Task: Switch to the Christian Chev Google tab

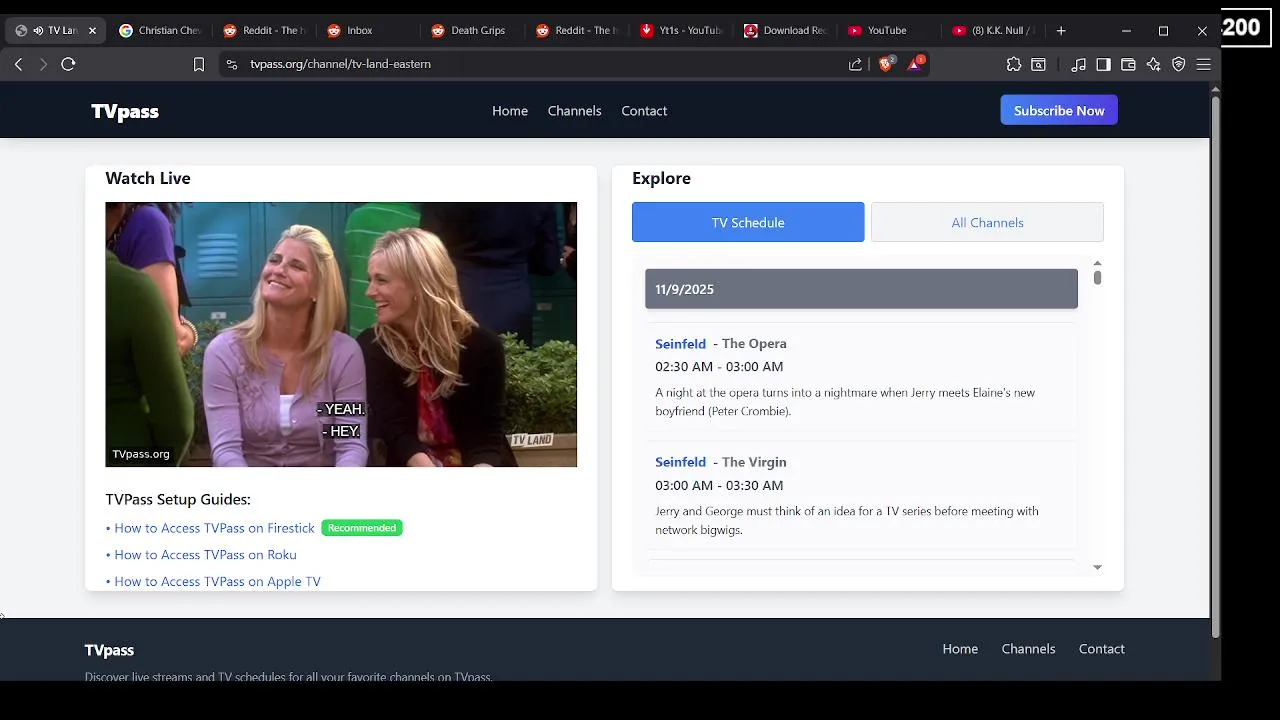Action: tap(160, 30)
